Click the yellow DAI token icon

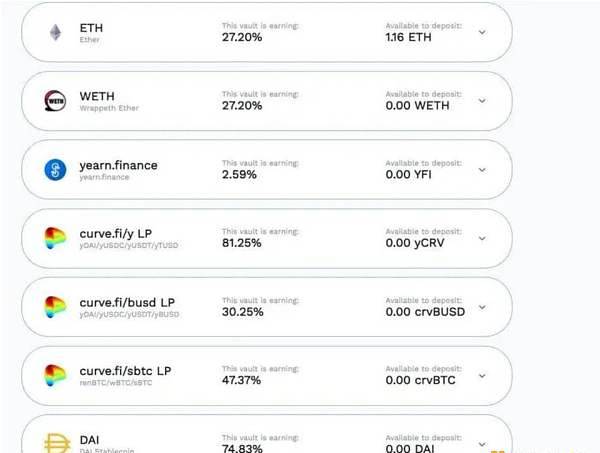(x=57, y=443)
